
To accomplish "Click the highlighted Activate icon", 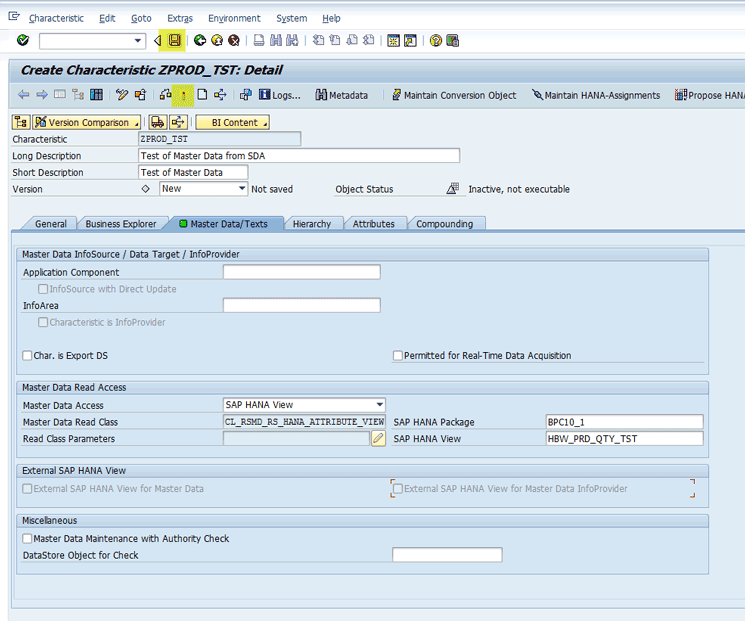I will [x=183, y=95].
